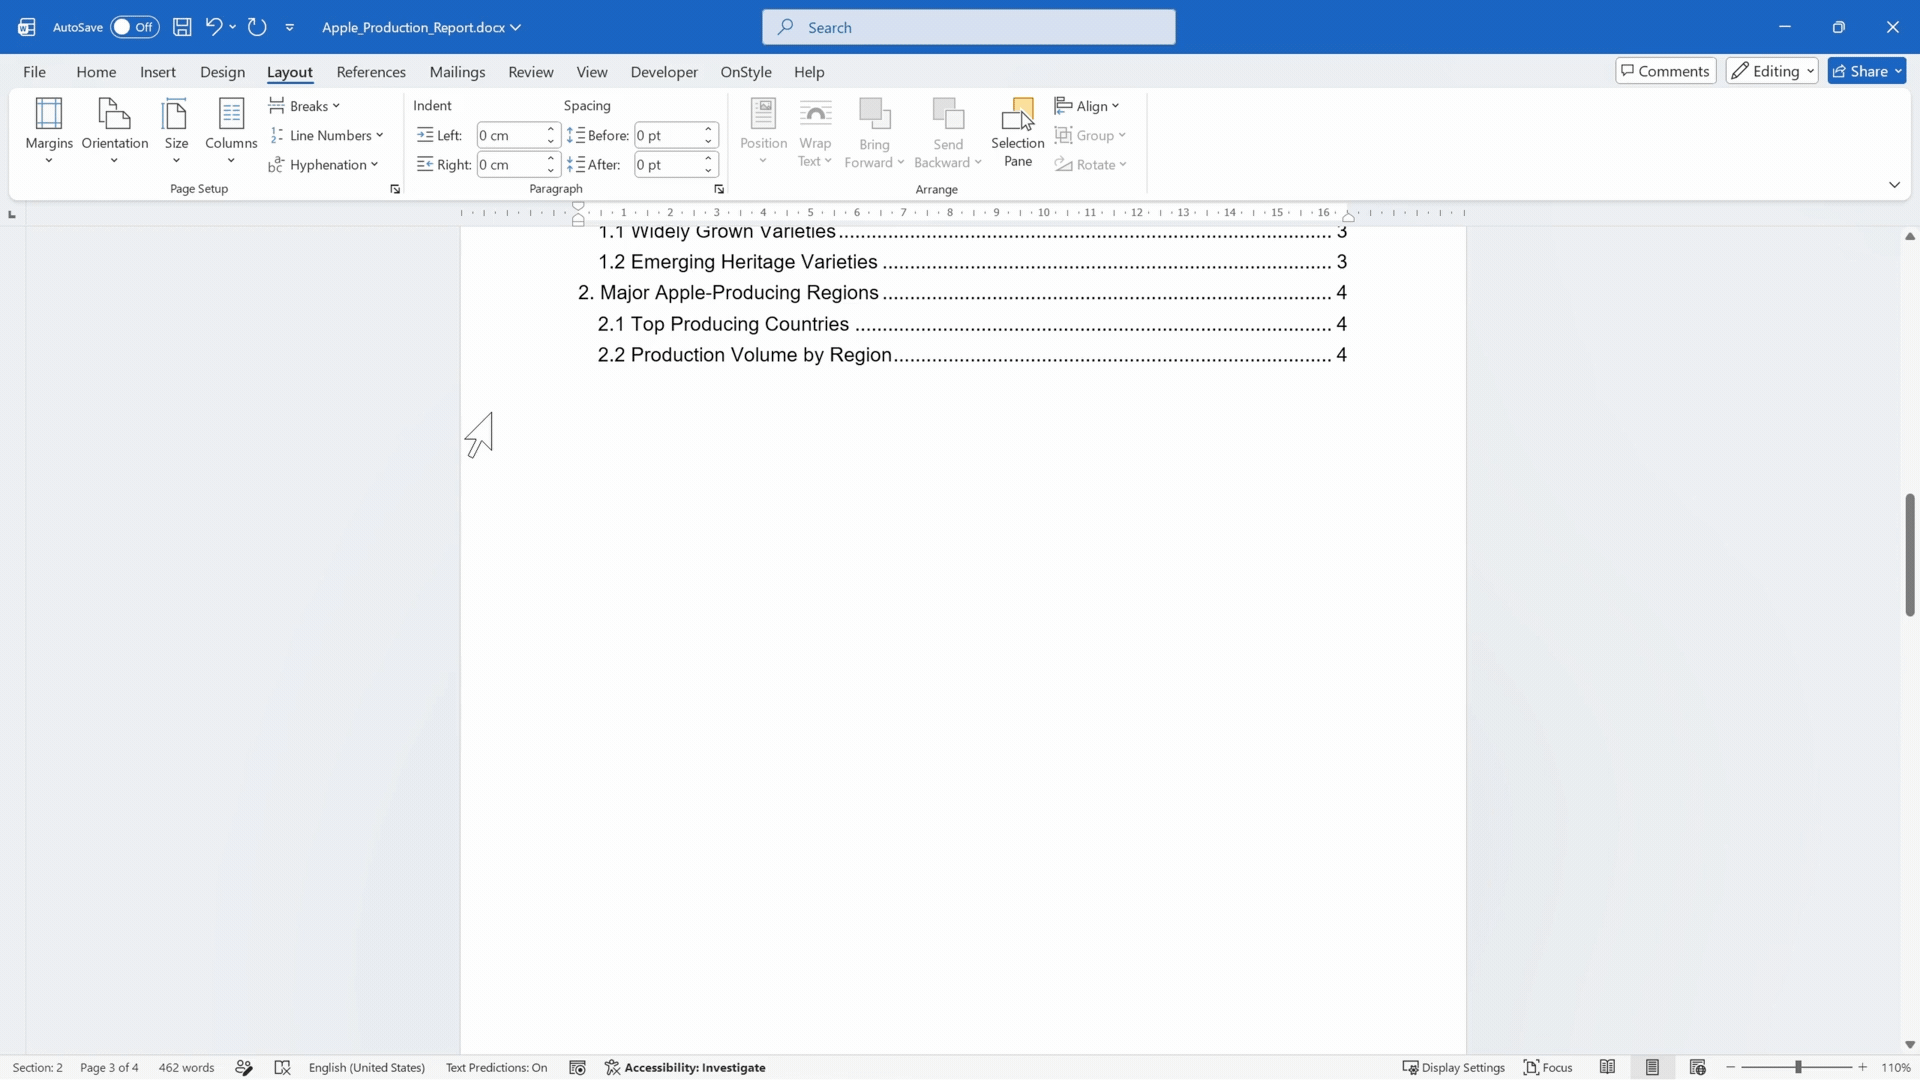
Task: Click Text Predictions: On status
Action: coord(496,1067)
